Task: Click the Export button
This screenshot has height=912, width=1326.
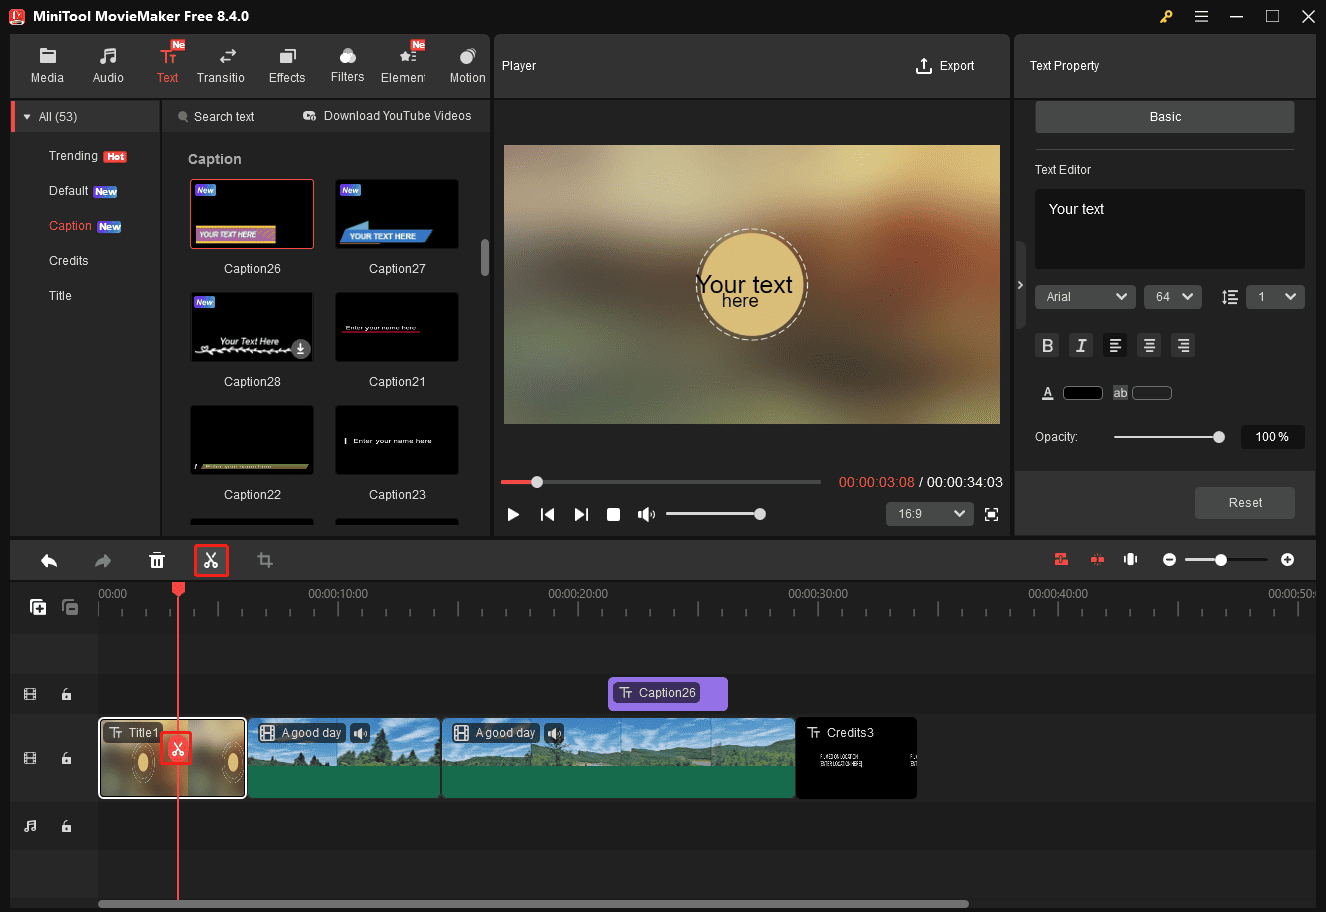Action: click(x=945, y=66)
